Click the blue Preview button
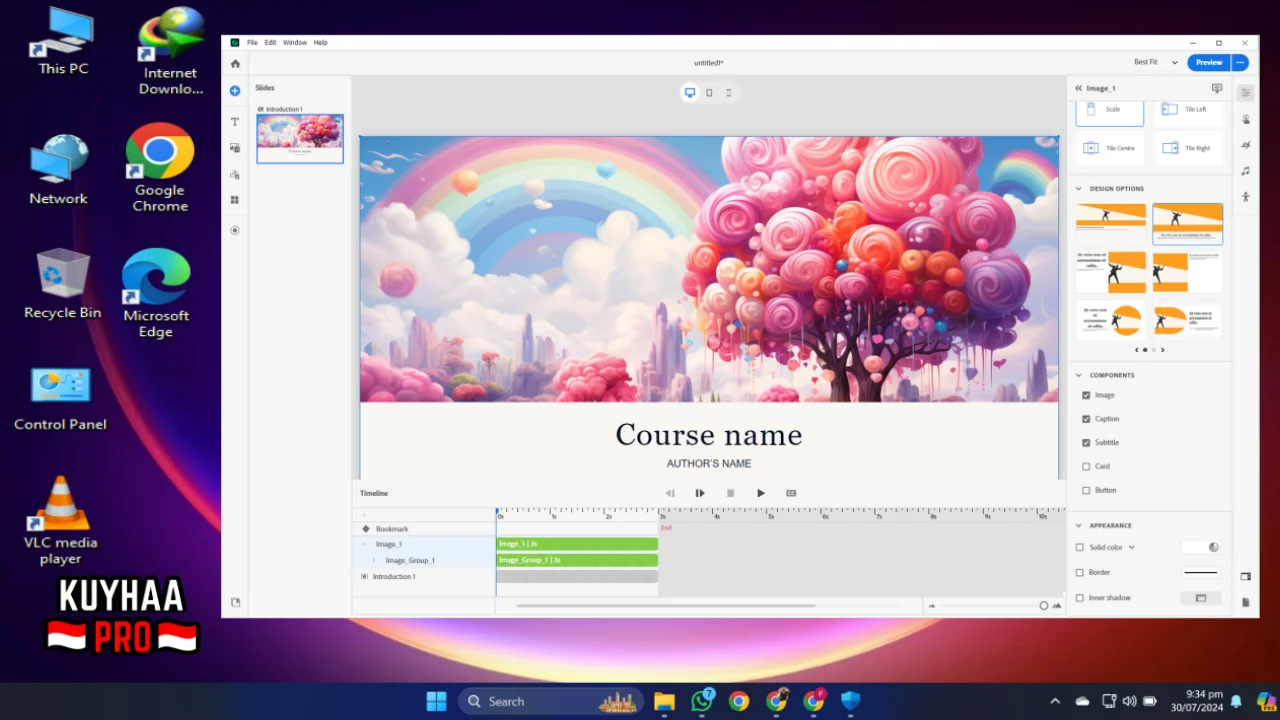 tap(1209, 62)
